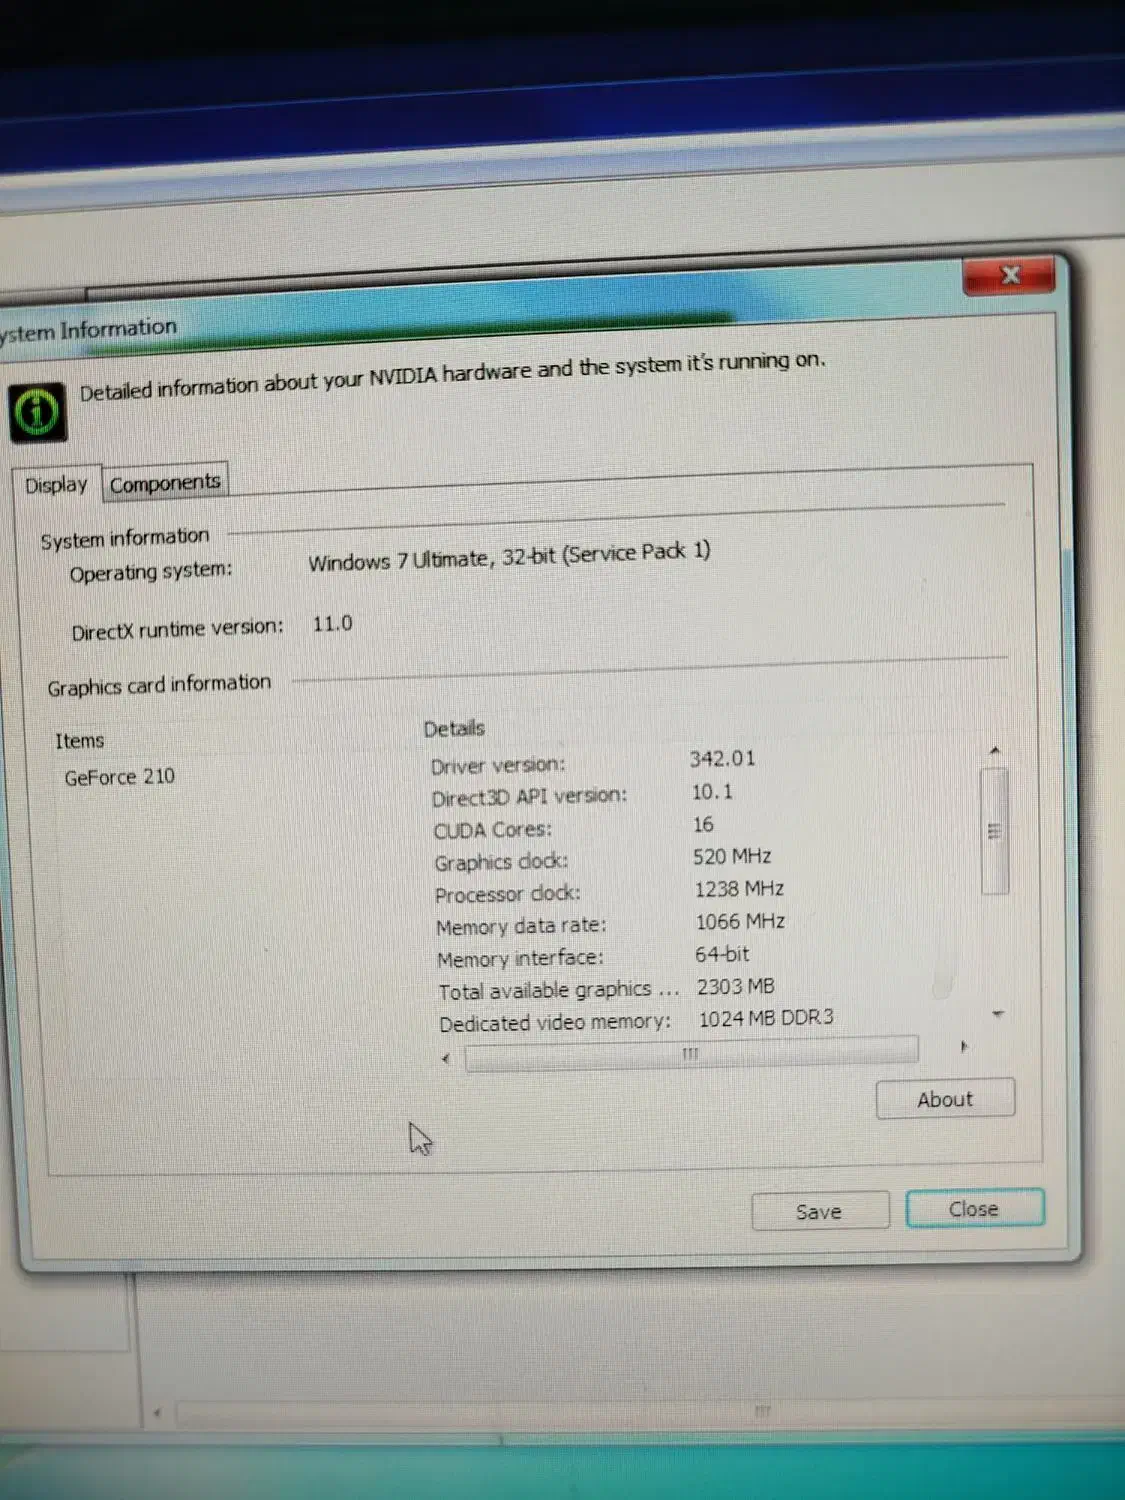Click the Windows 7 Ultimate operating system text
1125x1500 pixels.
pos(509,556)
